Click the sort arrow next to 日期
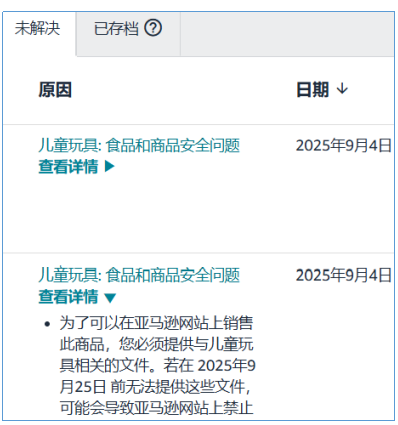398x425 pixels. [x=342, y=89]
